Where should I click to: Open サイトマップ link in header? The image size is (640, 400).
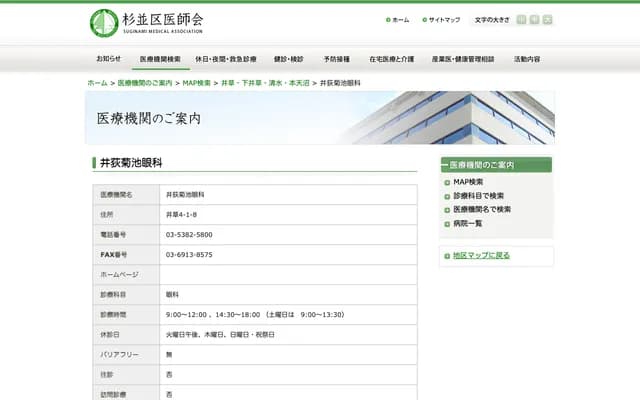pos(441,20)
